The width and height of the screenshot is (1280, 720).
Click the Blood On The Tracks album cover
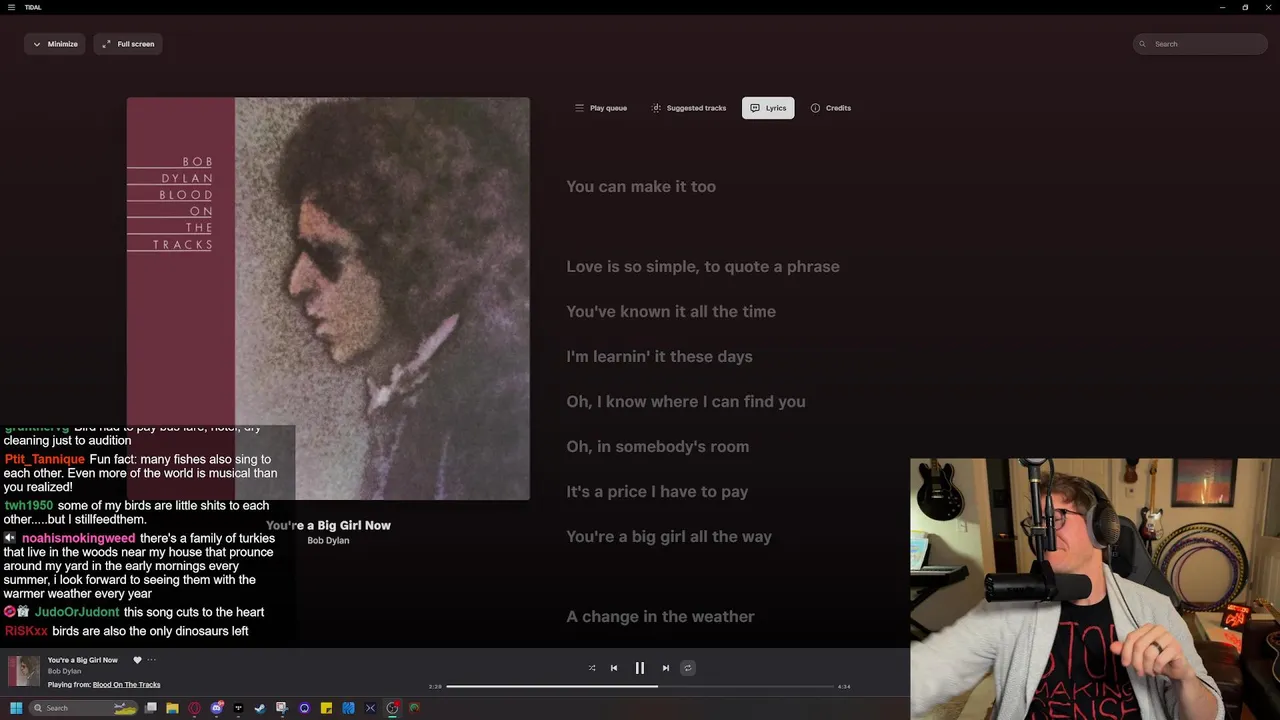(x=328, y=298)
